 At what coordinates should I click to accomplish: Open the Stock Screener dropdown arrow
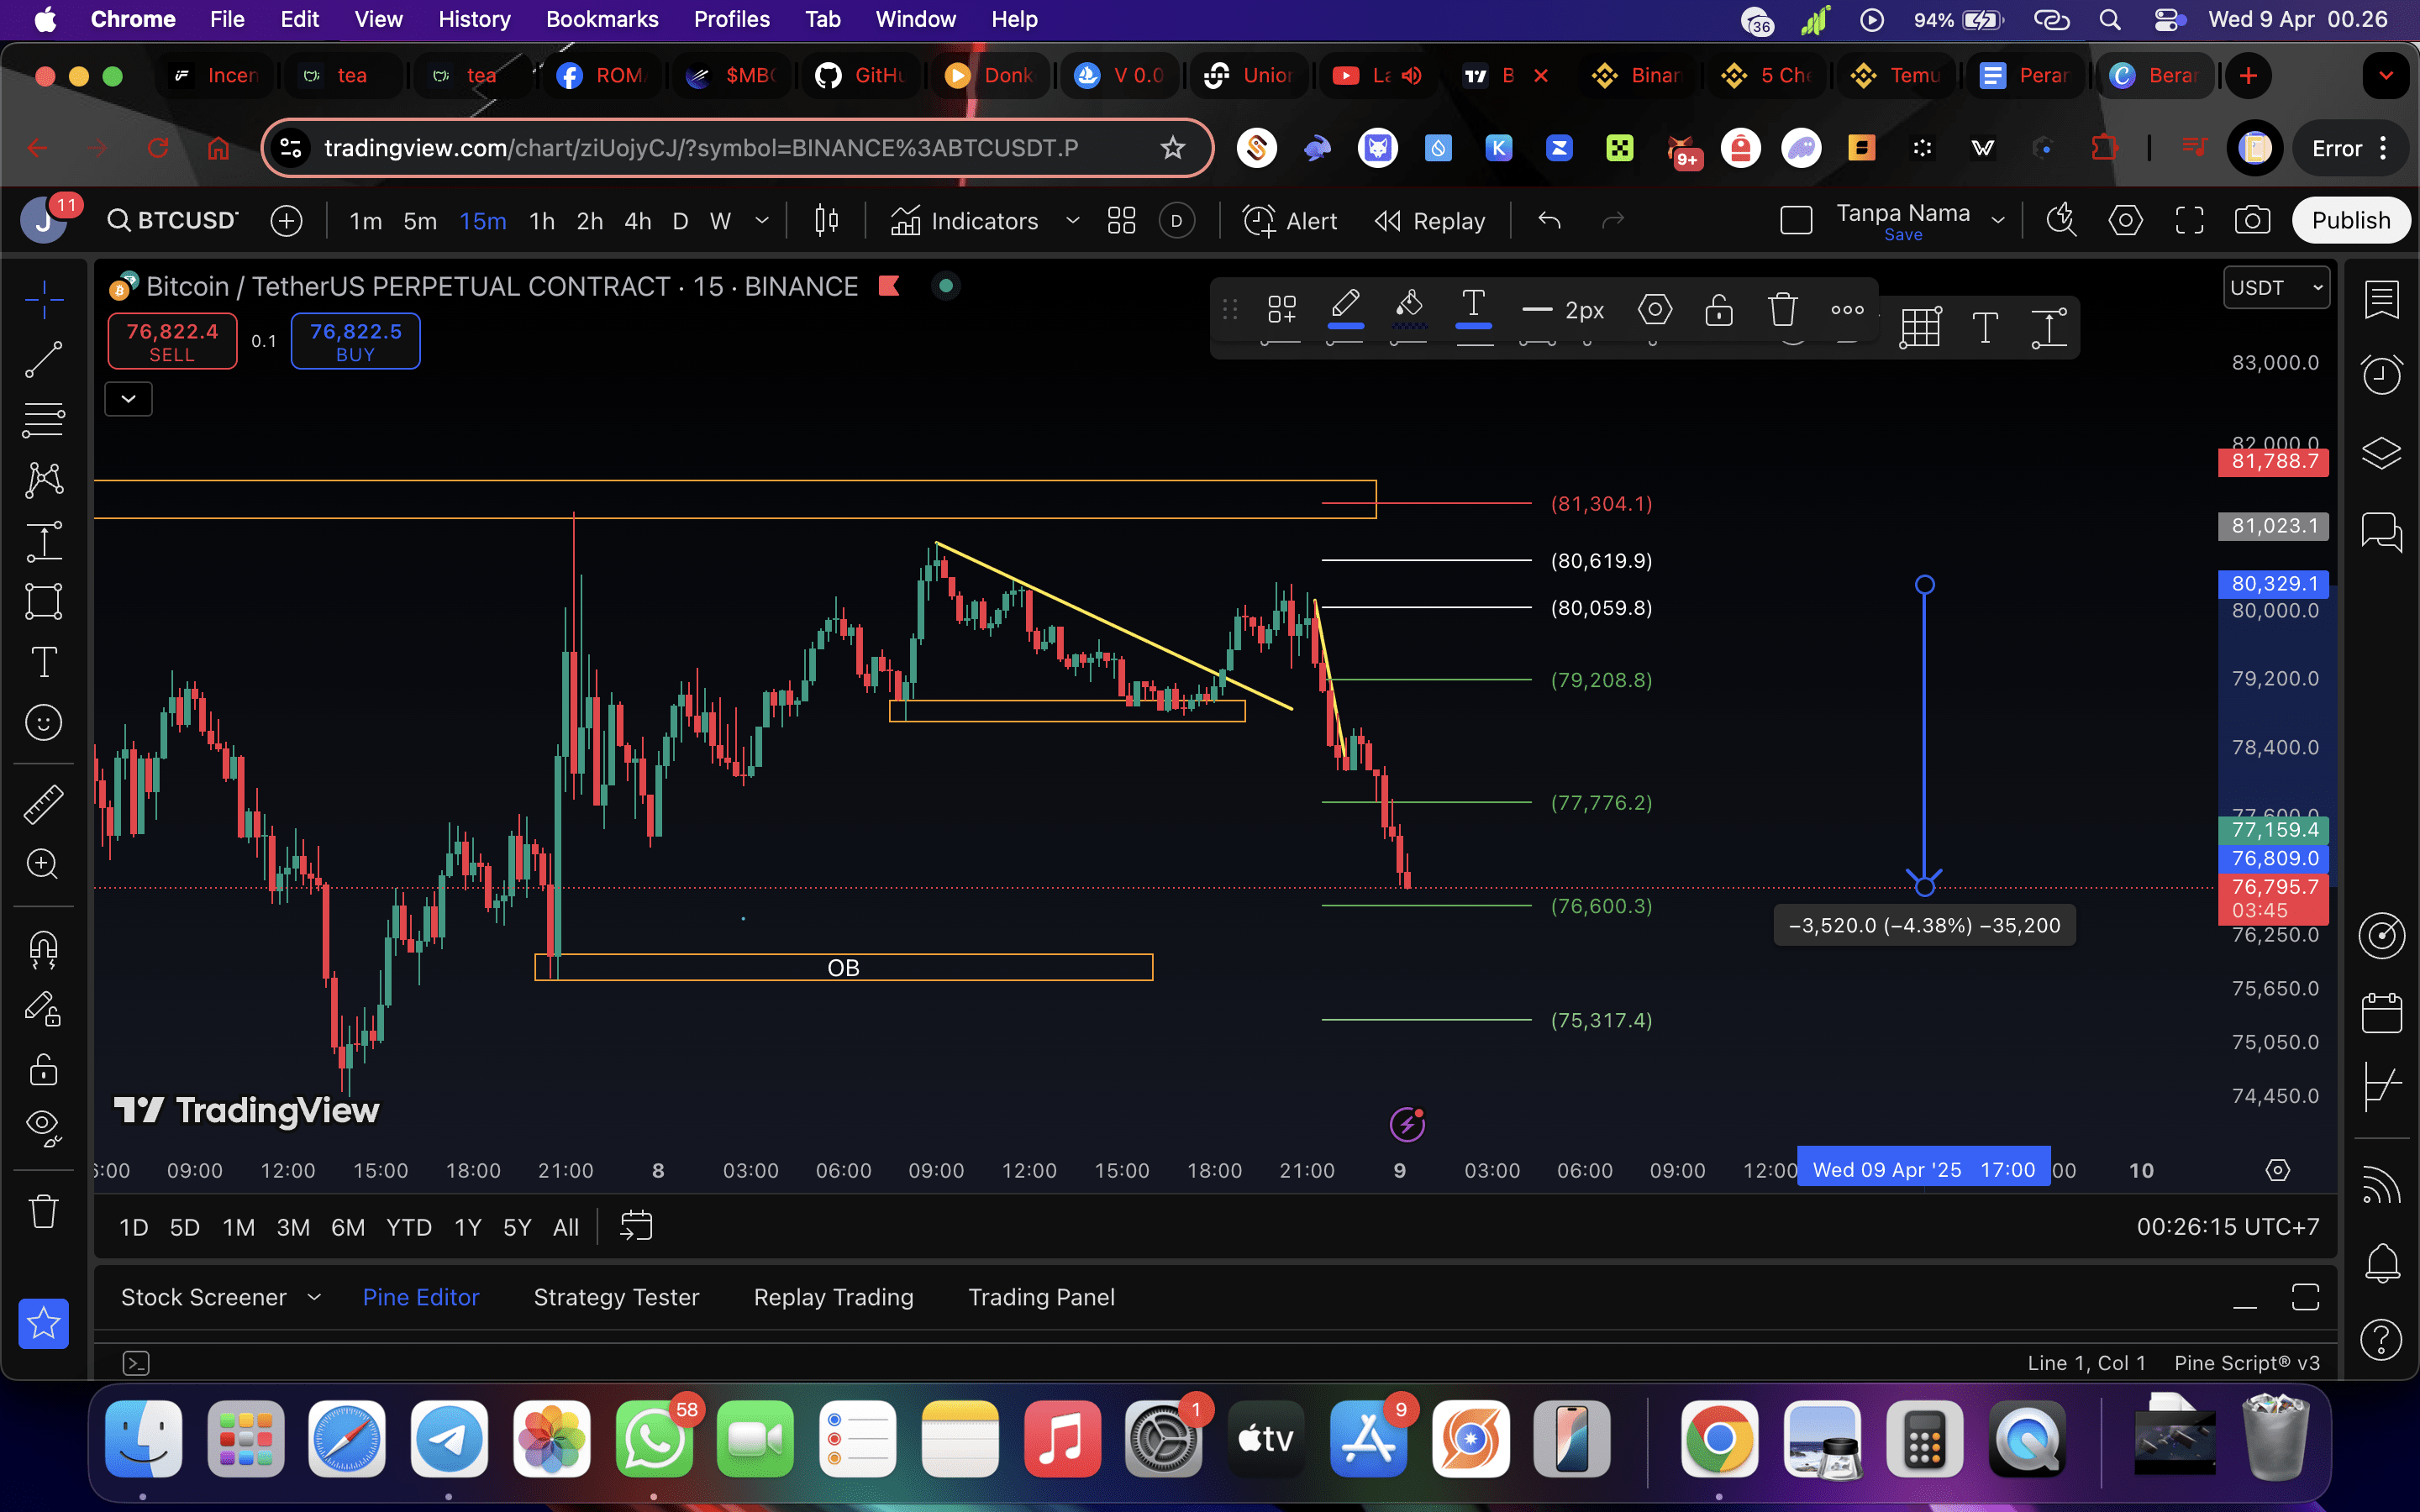point(314,1297)
